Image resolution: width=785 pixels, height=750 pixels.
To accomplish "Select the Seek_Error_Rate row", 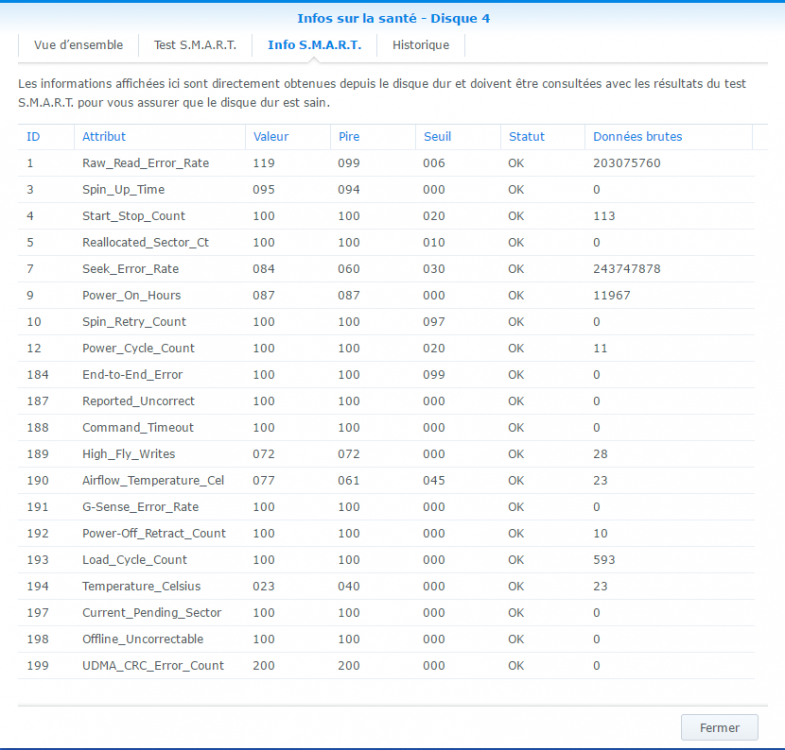I will coord(130,269).
